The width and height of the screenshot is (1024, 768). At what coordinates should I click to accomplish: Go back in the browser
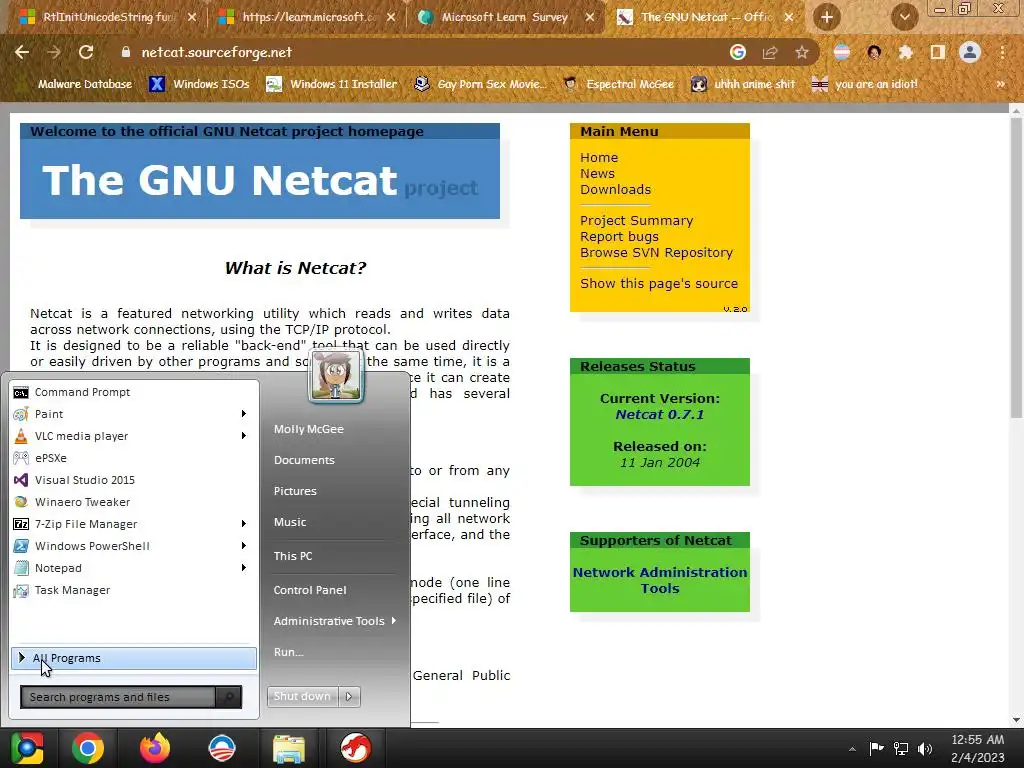pyautogui.click(x=22, y=52)
